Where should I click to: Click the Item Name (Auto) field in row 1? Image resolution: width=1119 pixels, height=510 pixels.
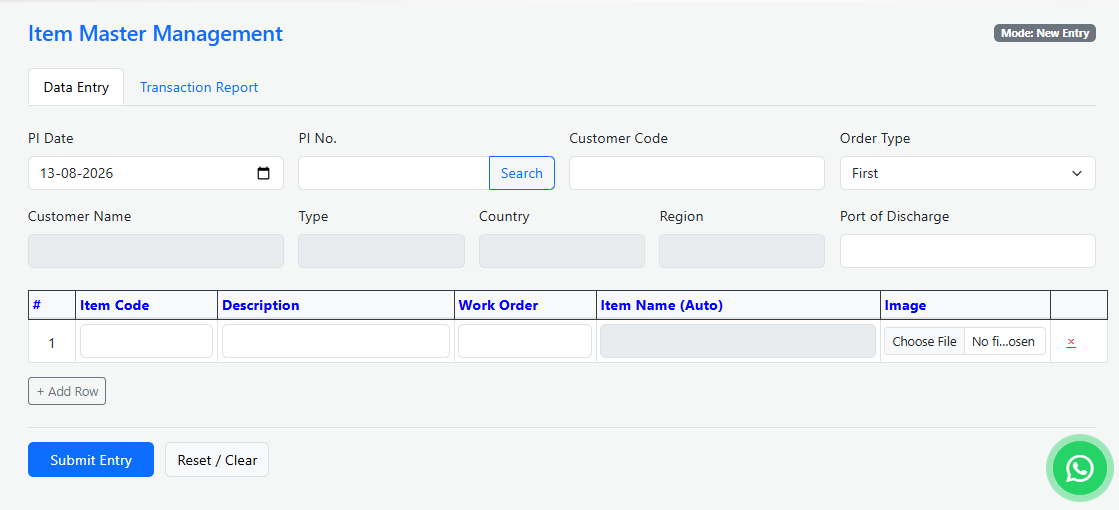coord(738,341)
